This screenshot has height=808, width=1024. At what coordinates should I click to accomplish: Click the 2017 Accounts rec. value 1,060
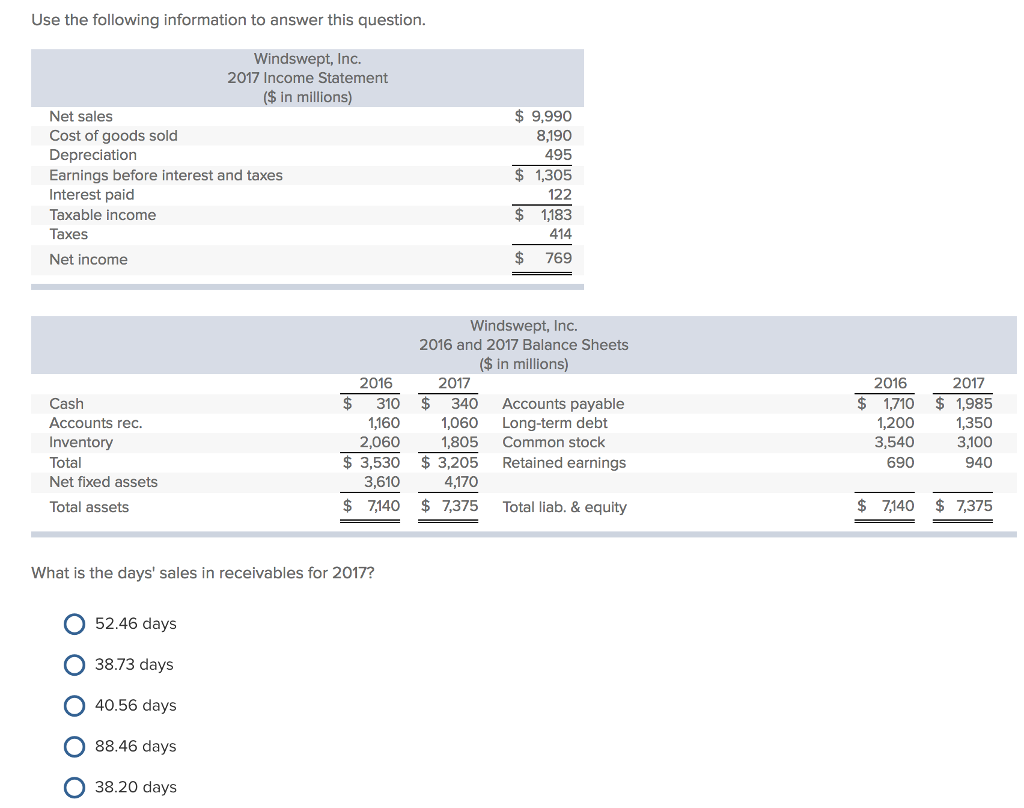459,423
